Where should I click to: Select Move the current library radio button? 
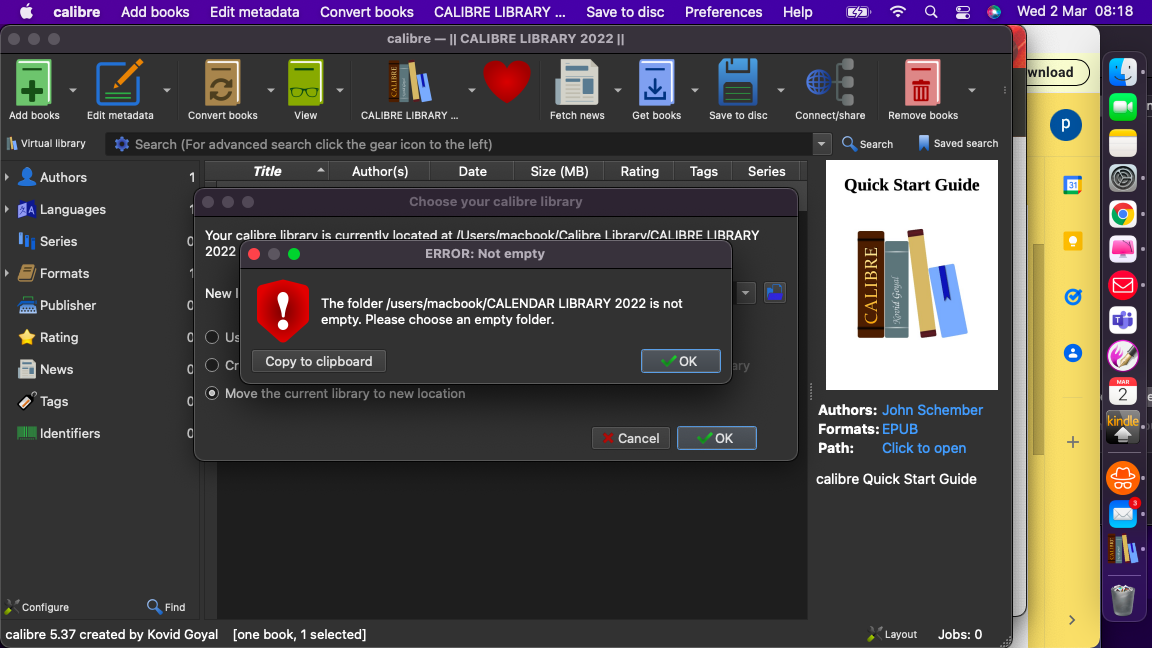pyautogui.click(x=212, y=394)
